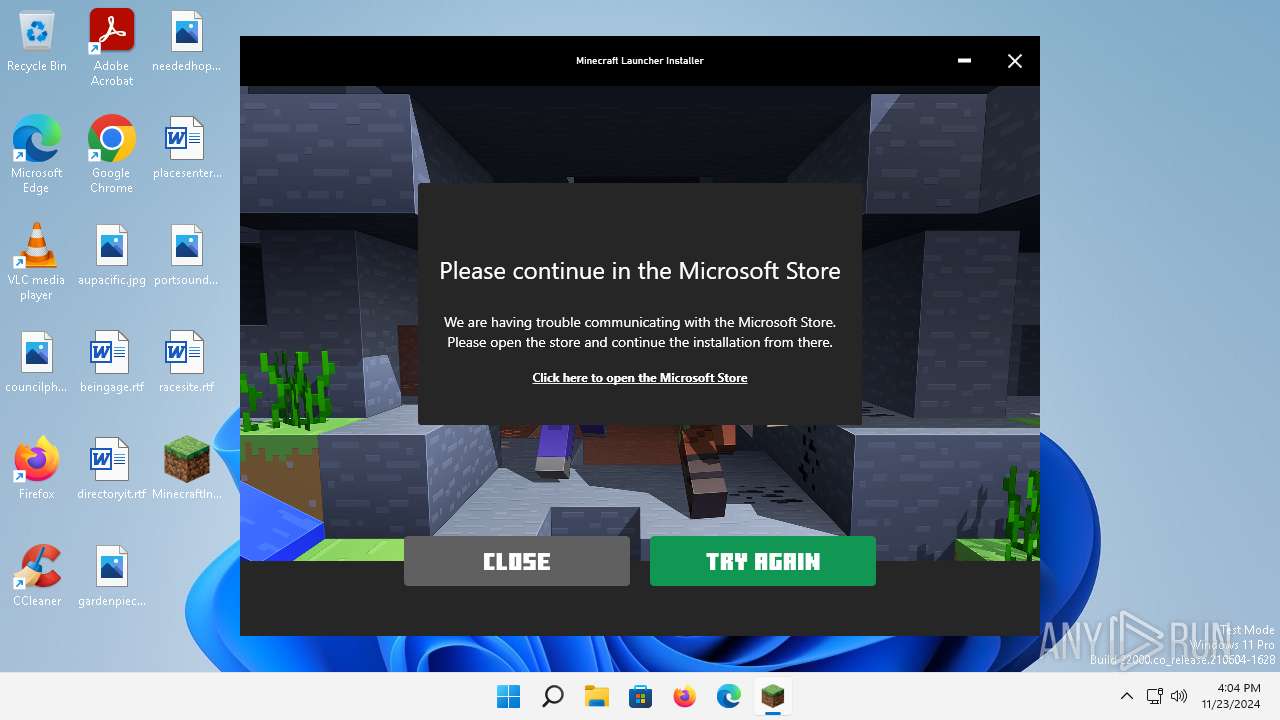This screenshot has height=720, width=1280.
Task: Select the placesenter... Word document icon
Action: pos(186,148)
